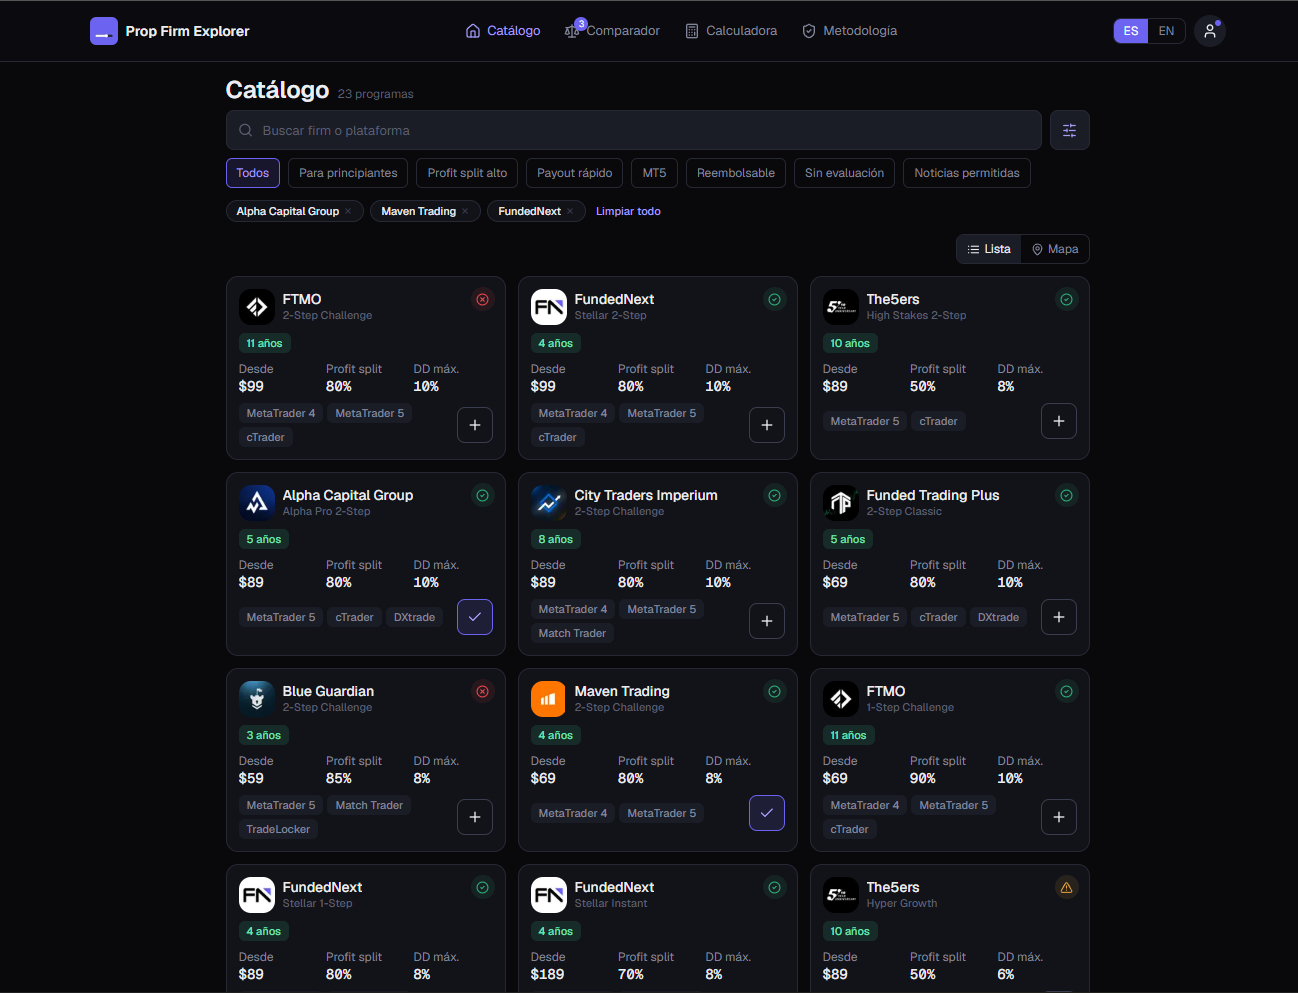The width and height of the screenshot is (1298, 993).
Task: Select the Todos filter
Action: pos(253,173)
